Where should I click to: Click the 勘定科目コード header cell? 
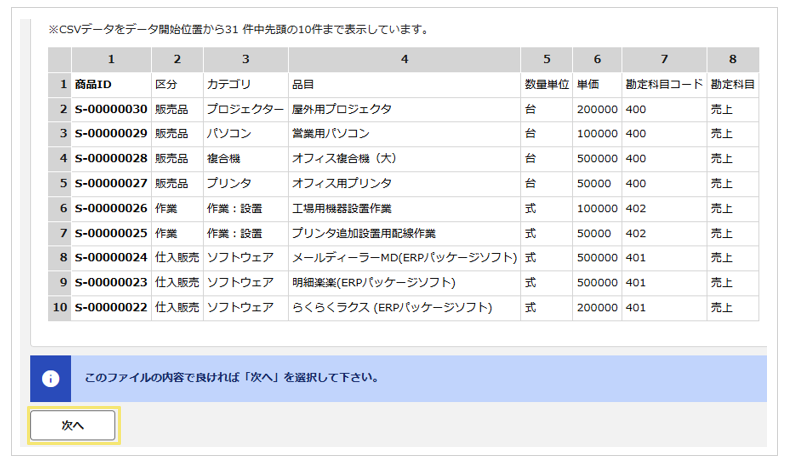click(664, 85)
